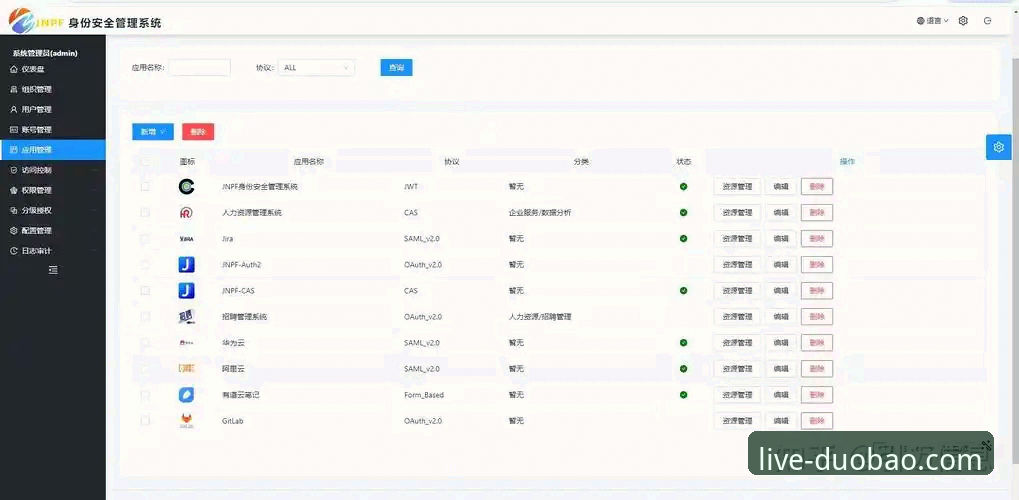
Task: Click the 招聘管理系统 app icon
Action: [x=187, y=317]
